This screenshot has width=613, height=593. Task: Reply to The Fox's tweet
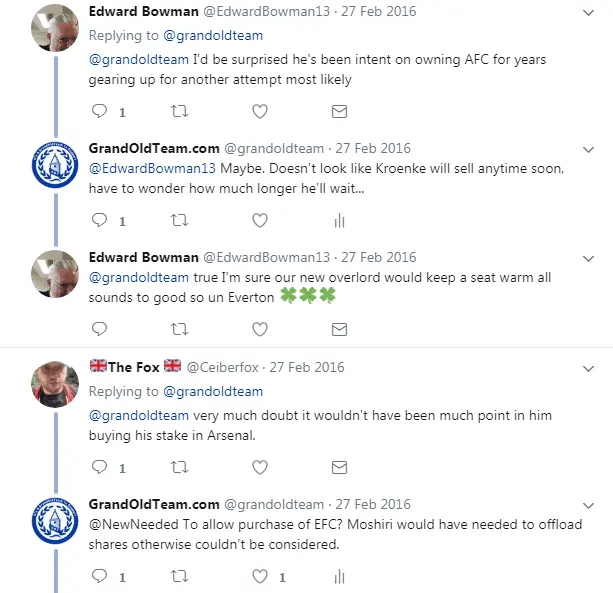point(99,466)
